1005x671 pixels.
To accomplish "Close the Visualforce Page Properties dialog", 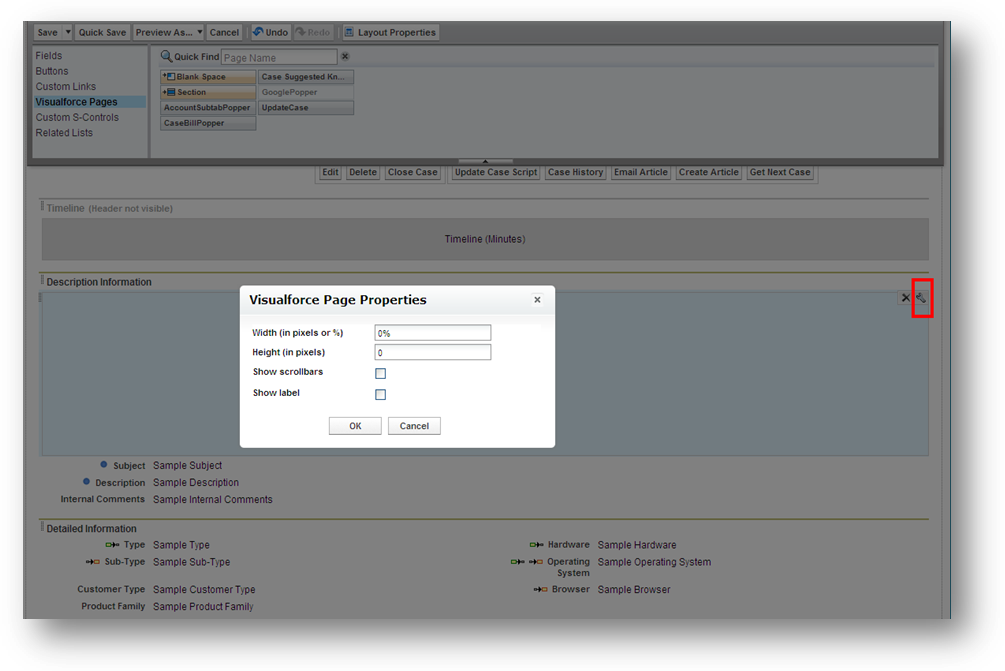I will click(537, 300).
